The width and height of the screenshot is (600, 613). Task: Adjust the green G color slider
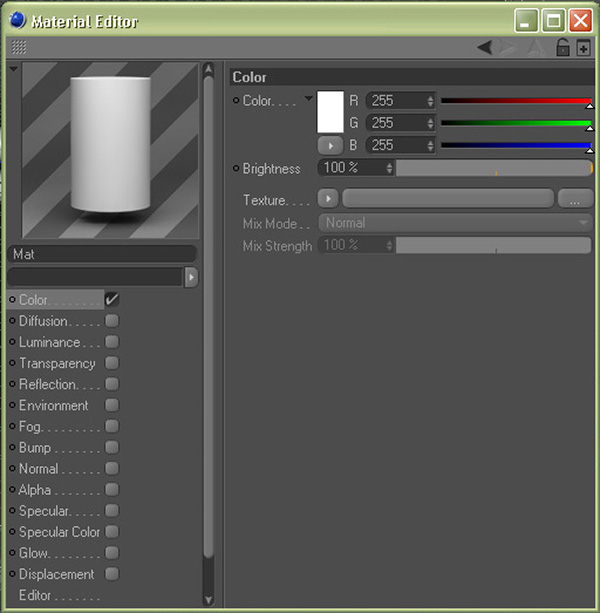coord(516,123)
